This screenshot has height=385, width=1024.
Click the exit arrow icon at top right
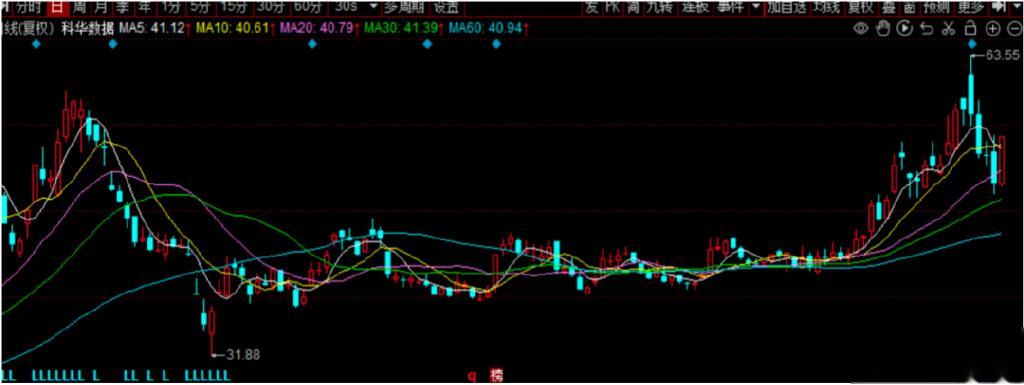pos(999,7)
